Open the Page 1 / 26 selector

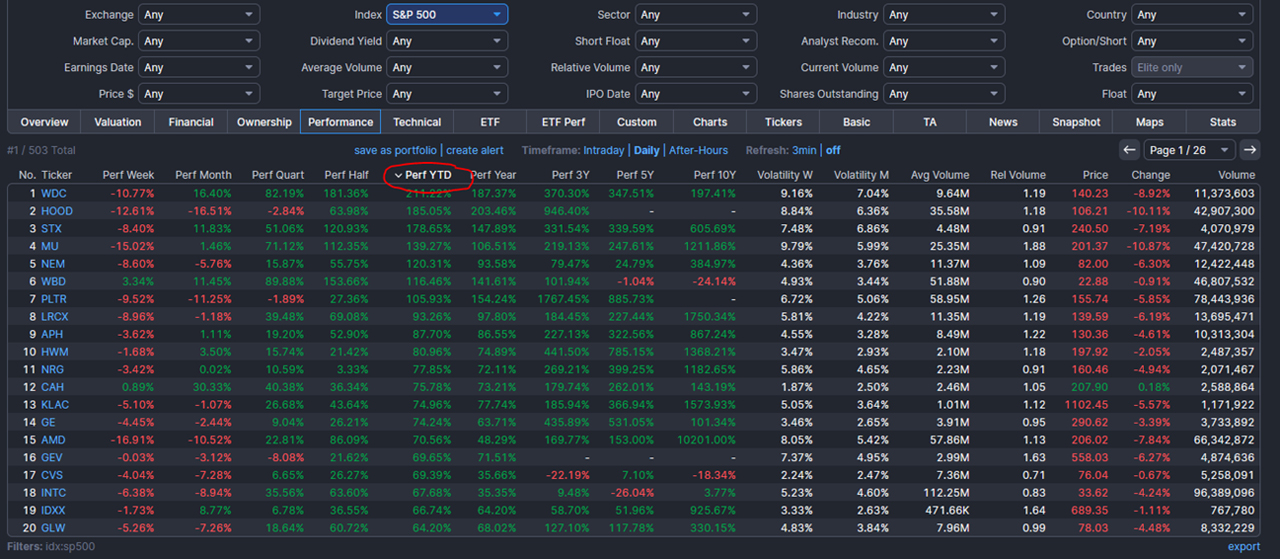1190,150
